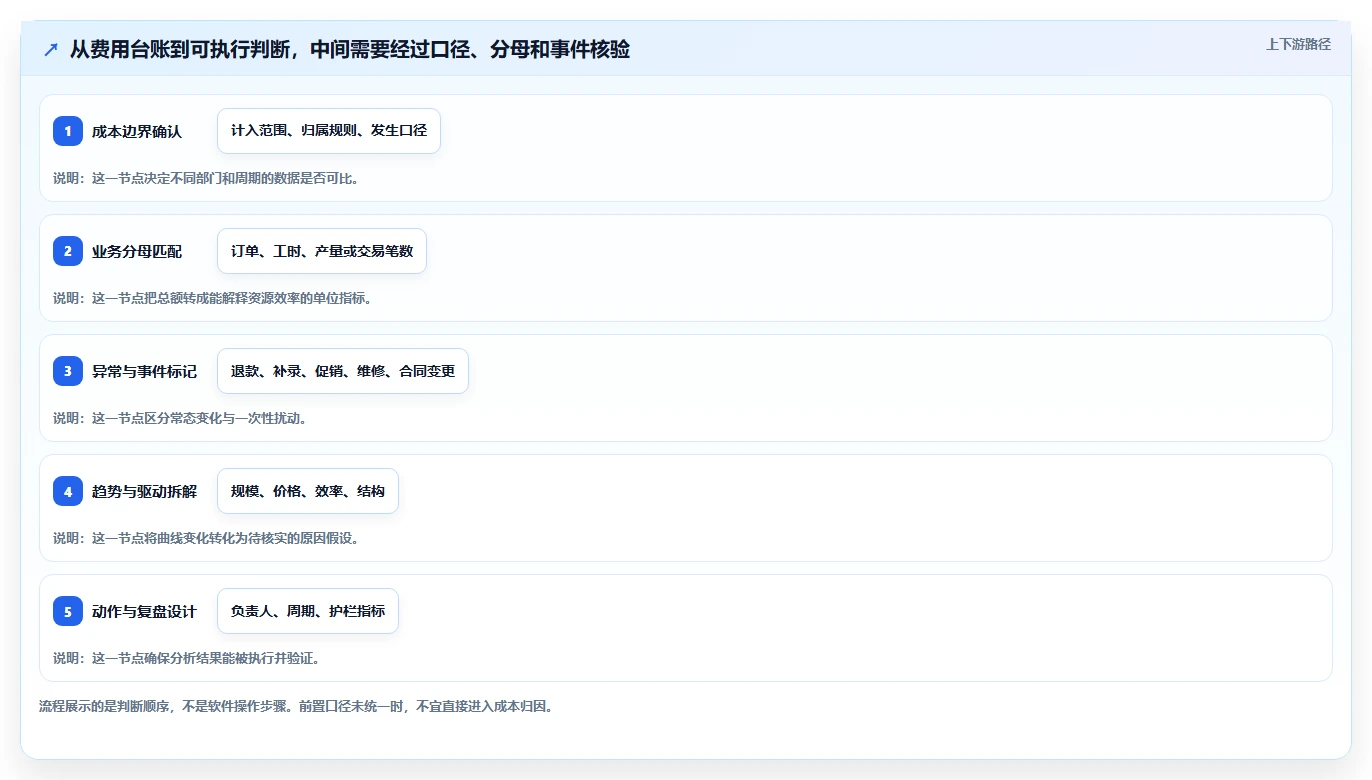The image size is (1372, 780).
Task: Click the 成本边界确认 step title
Action: coord(137,131)
